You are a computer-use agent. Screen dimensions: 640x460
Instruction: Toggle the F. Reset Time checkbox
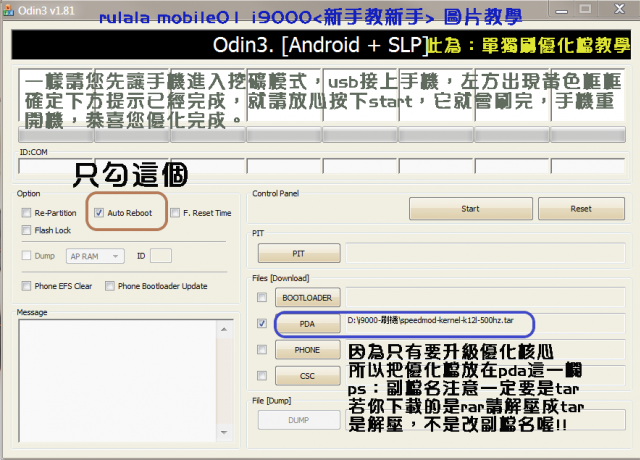[x=175, y=213]
